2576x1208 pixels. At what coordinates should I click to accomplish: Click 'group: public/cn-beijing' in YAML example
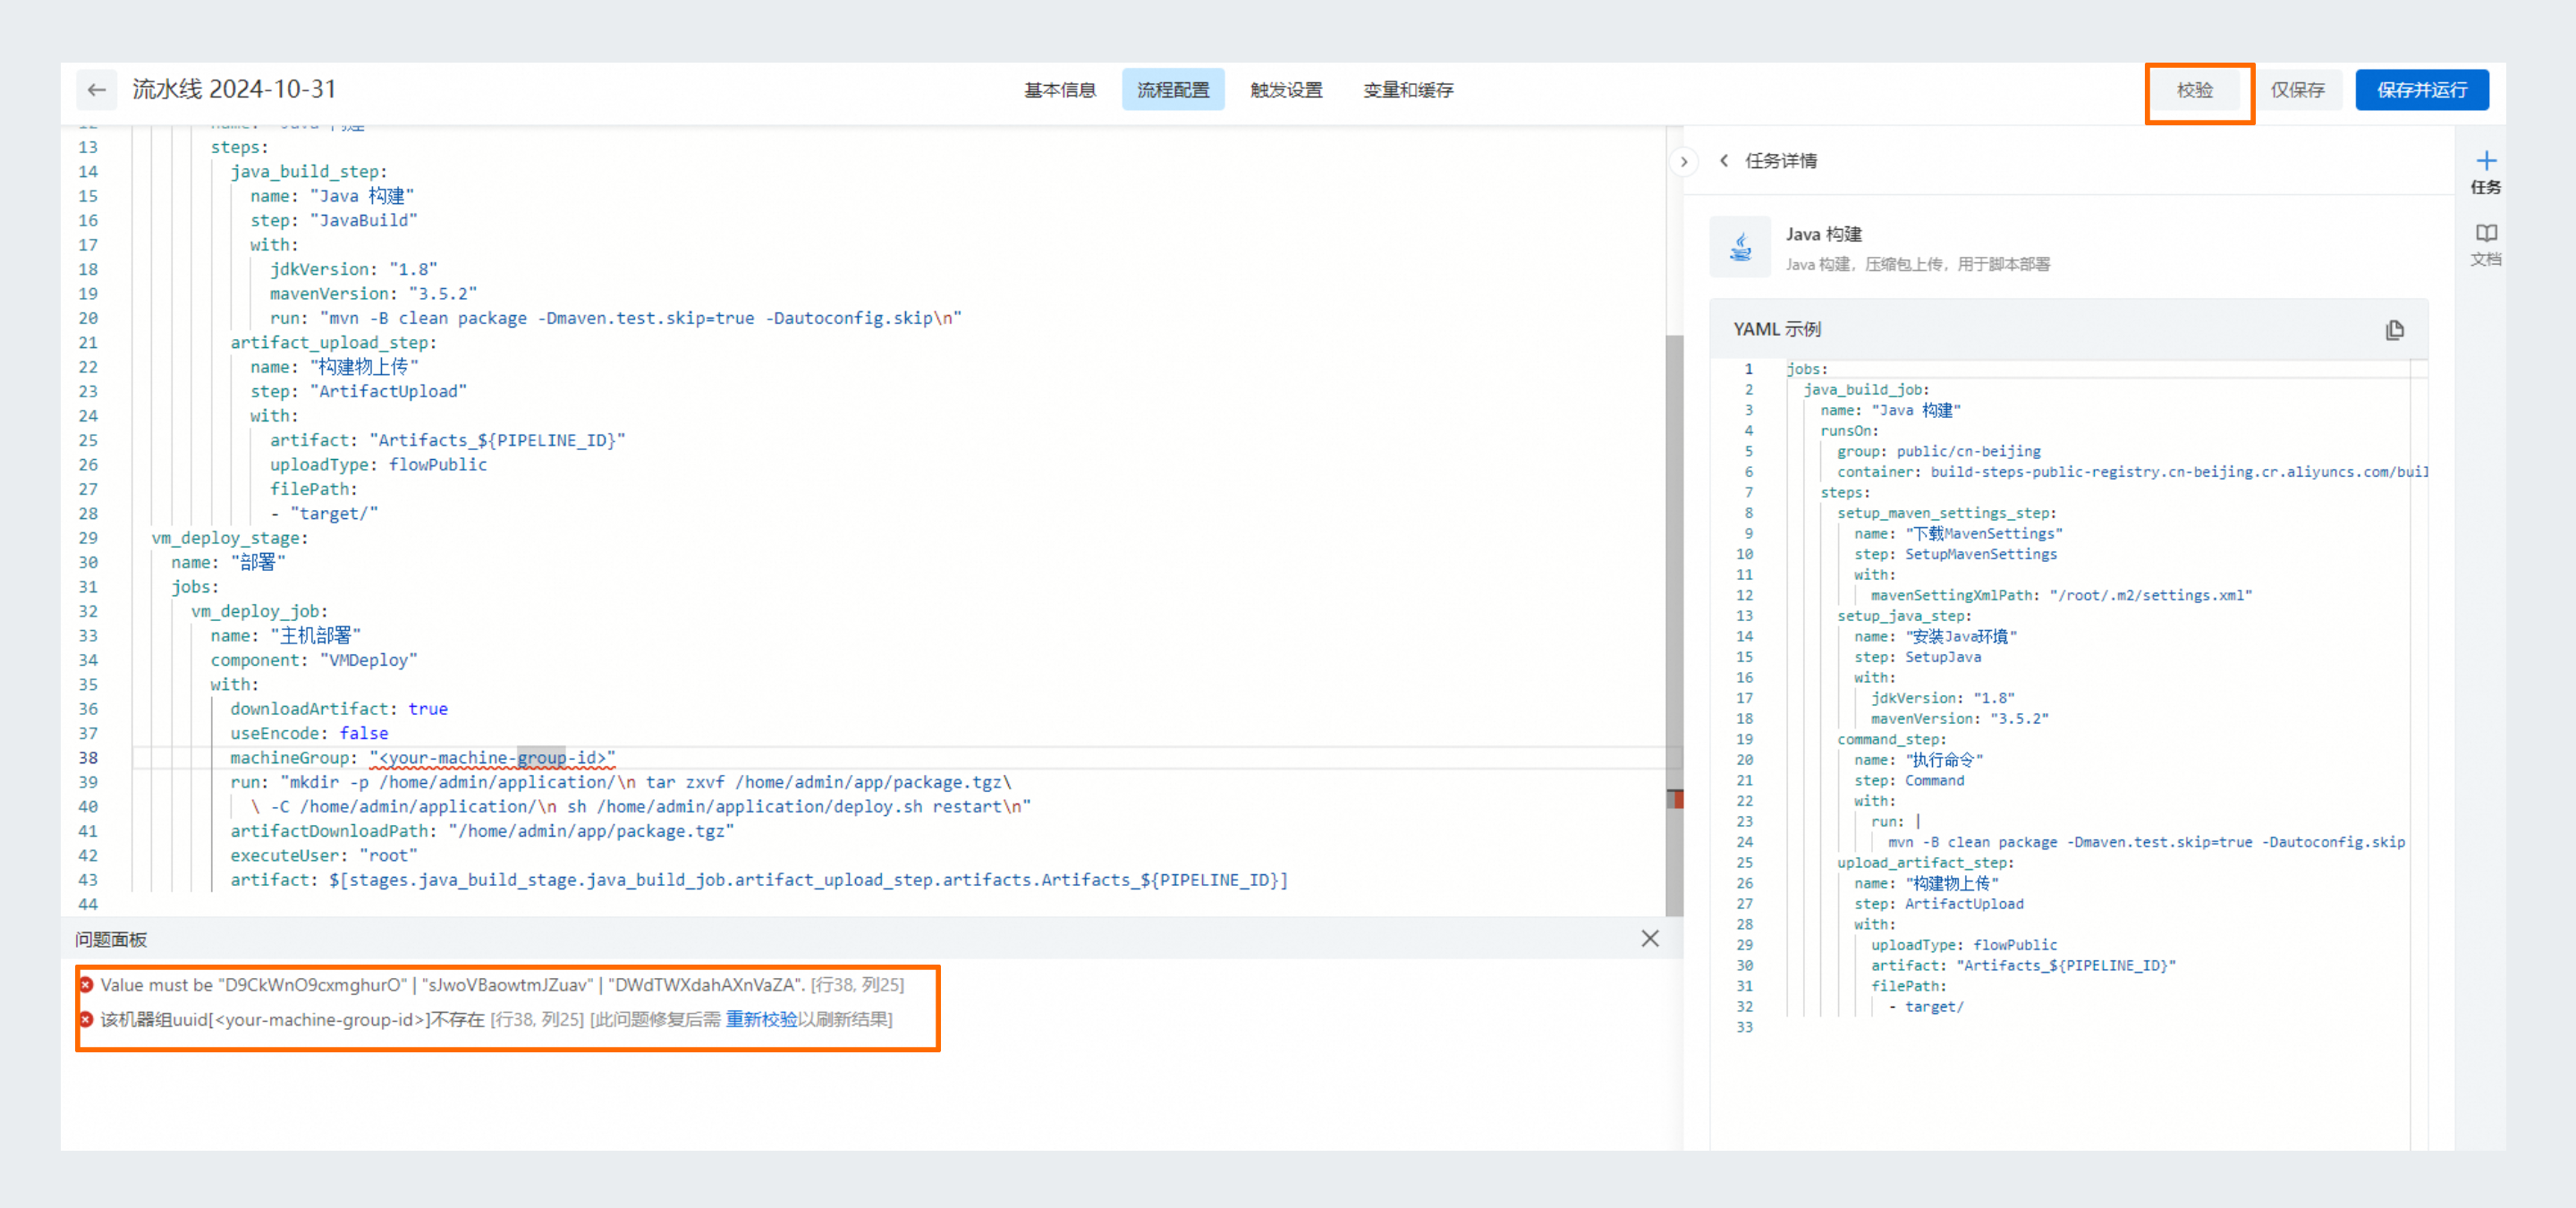coord(1939,451)
